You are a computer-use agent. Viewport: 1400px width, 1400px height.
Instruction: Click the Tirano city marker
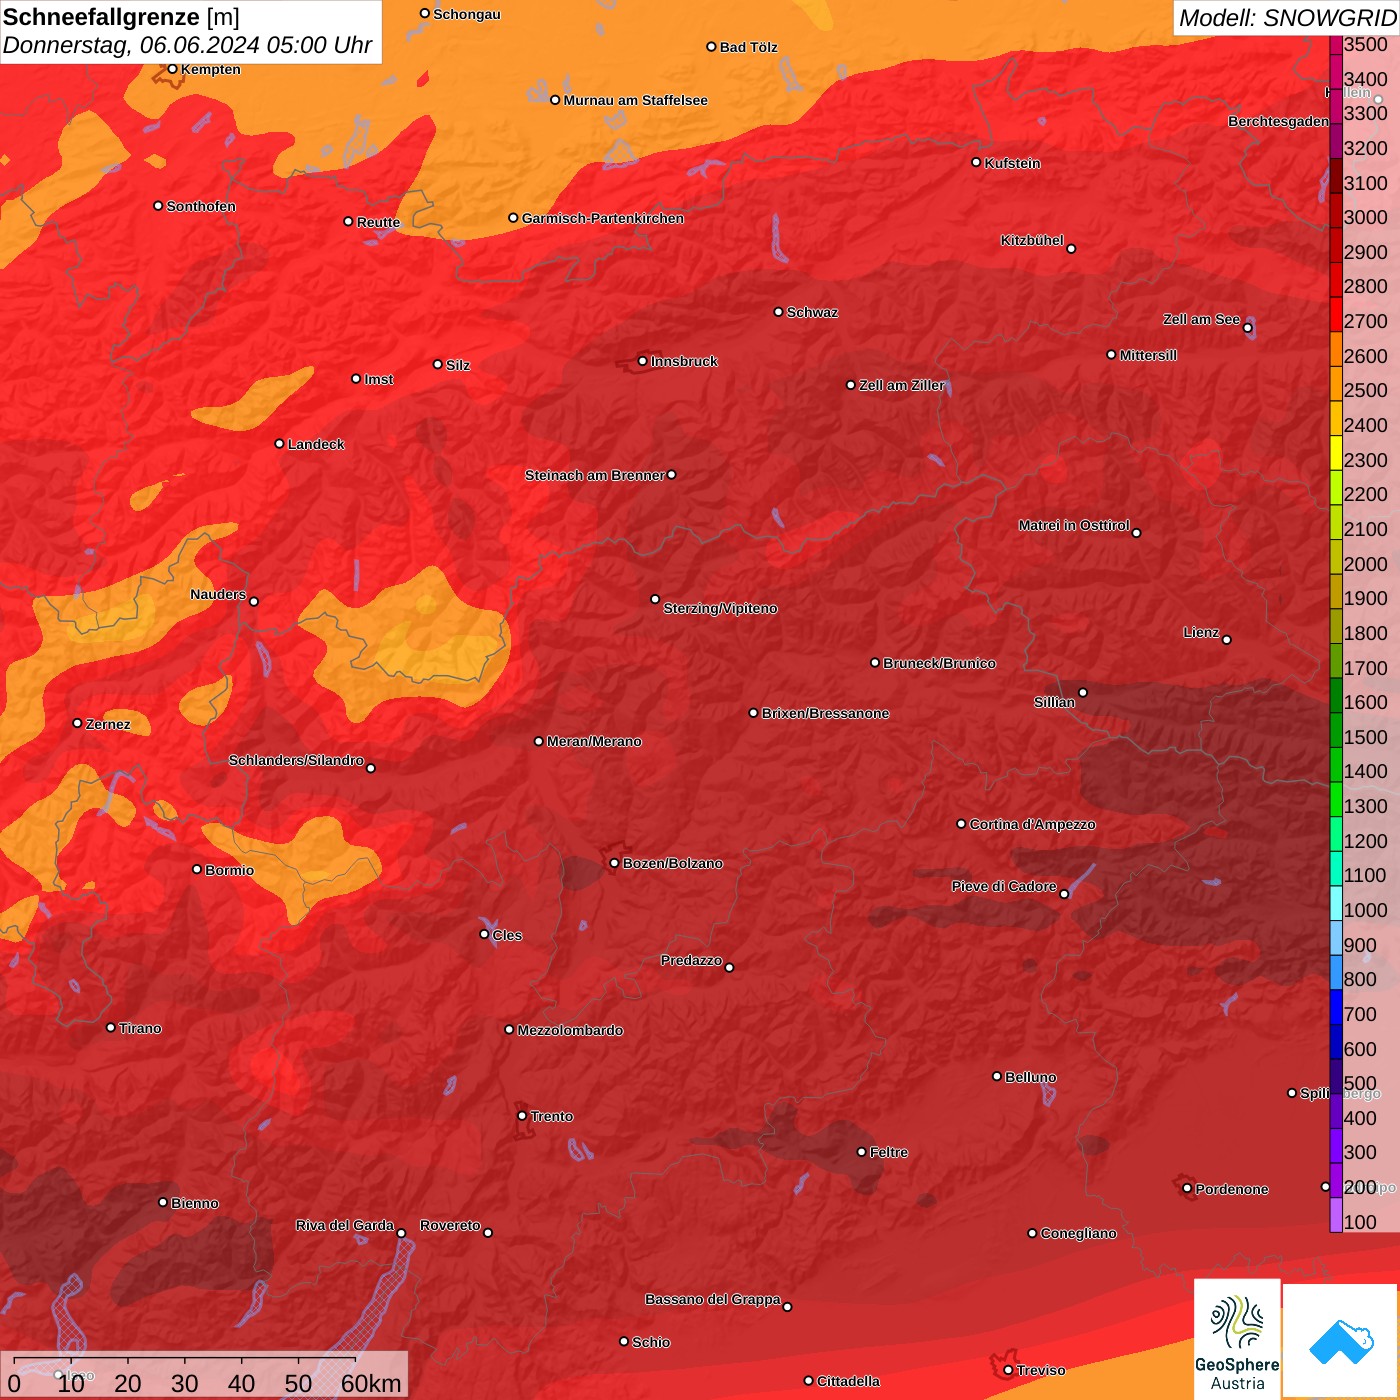pyautogui.click(x=111, y=1027)
